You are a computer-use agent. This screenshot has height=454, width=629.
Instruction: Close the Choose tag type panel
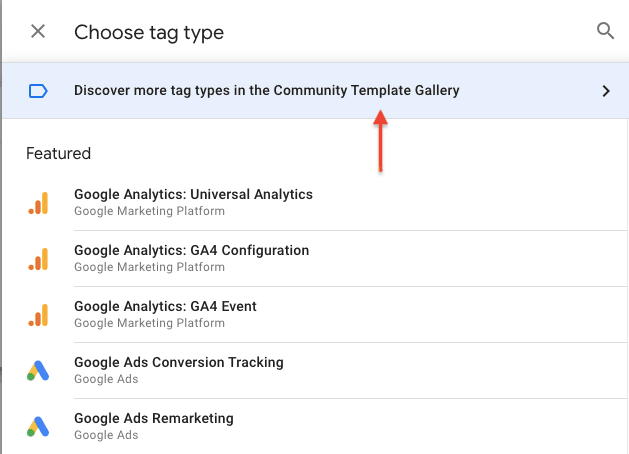point(38,31)
